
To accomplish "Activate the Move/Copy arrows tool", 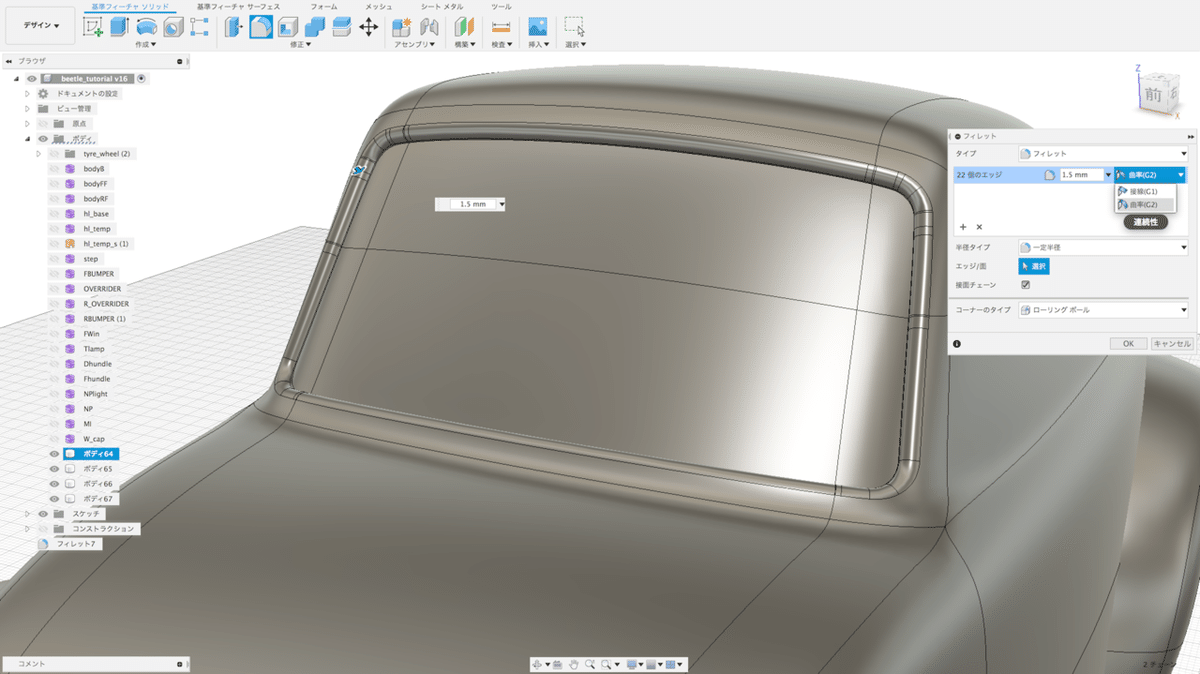I will tap(368, 28).
